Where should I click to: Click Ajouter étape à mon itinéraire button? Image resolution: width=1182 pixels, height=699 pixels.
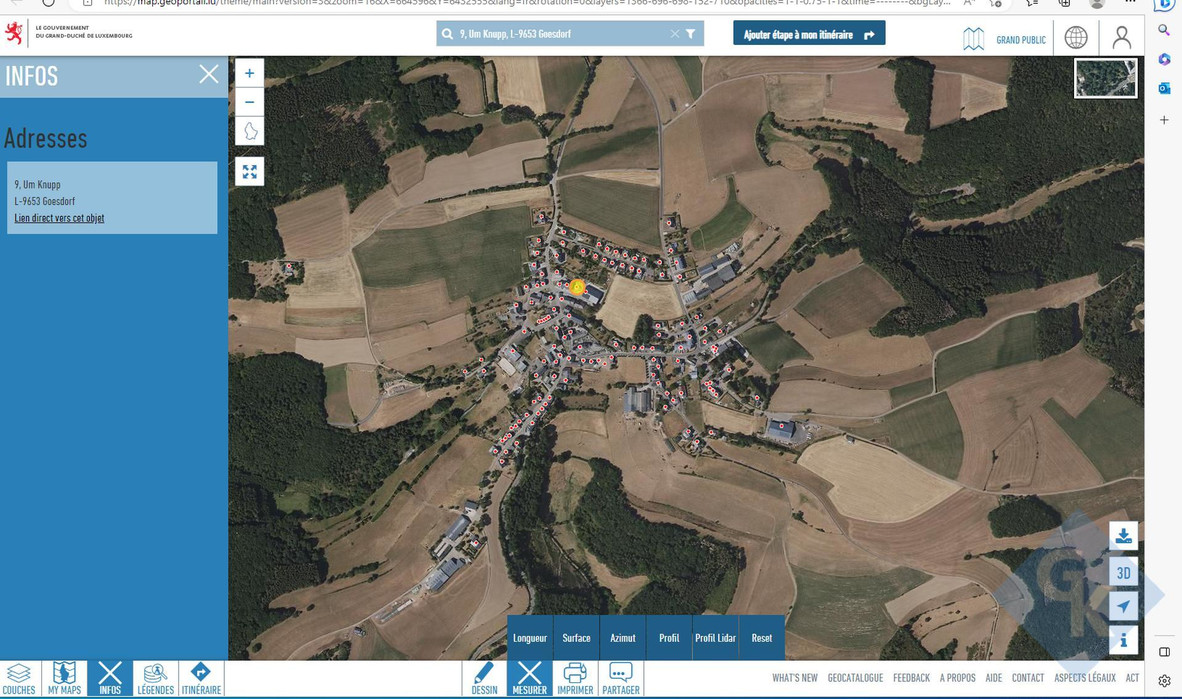point(808,34)
